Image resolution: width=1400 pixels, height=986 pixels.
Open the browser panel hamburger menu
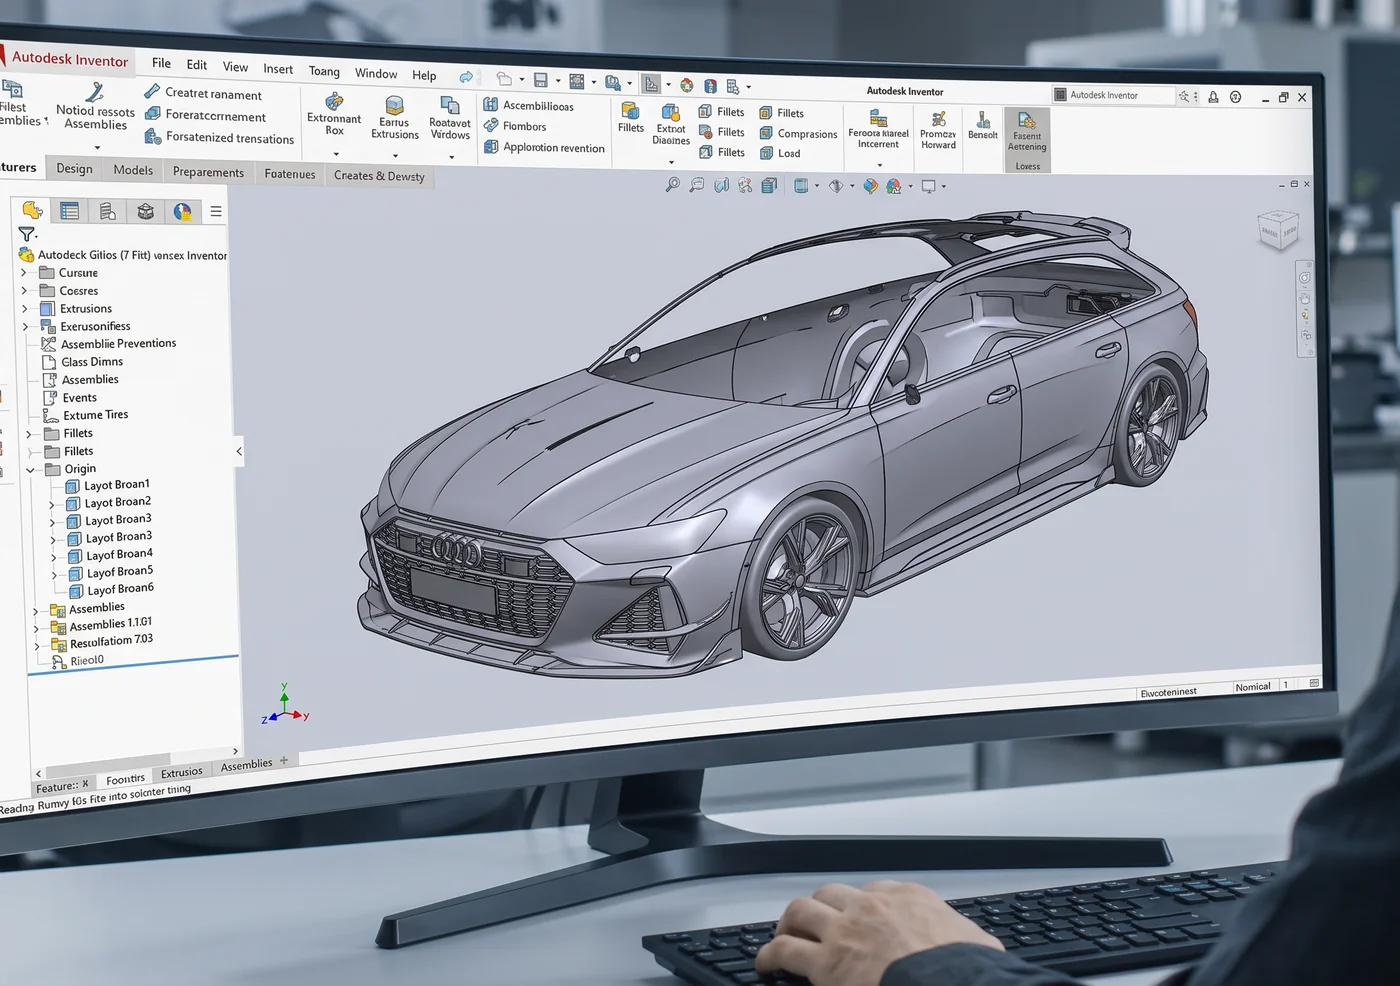point(216,212)
